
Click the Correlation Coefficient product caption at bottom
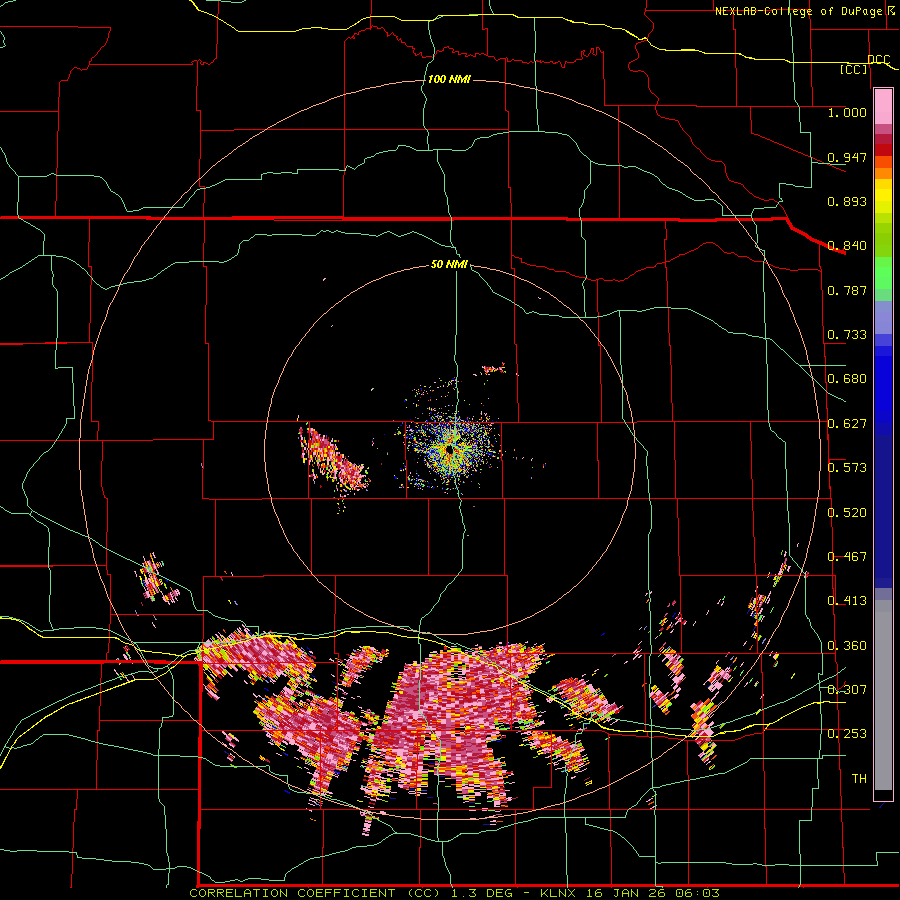tap(454, 893)
